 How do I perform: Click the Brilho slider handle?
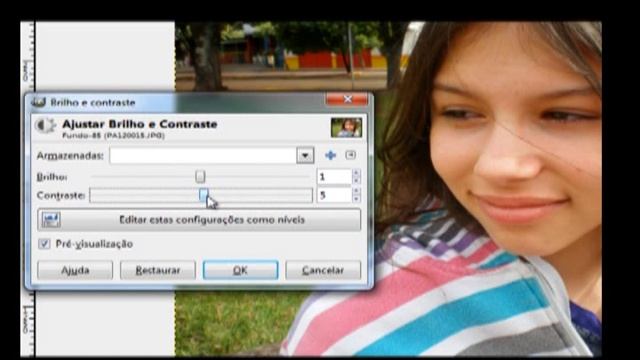tap(200, 177)
